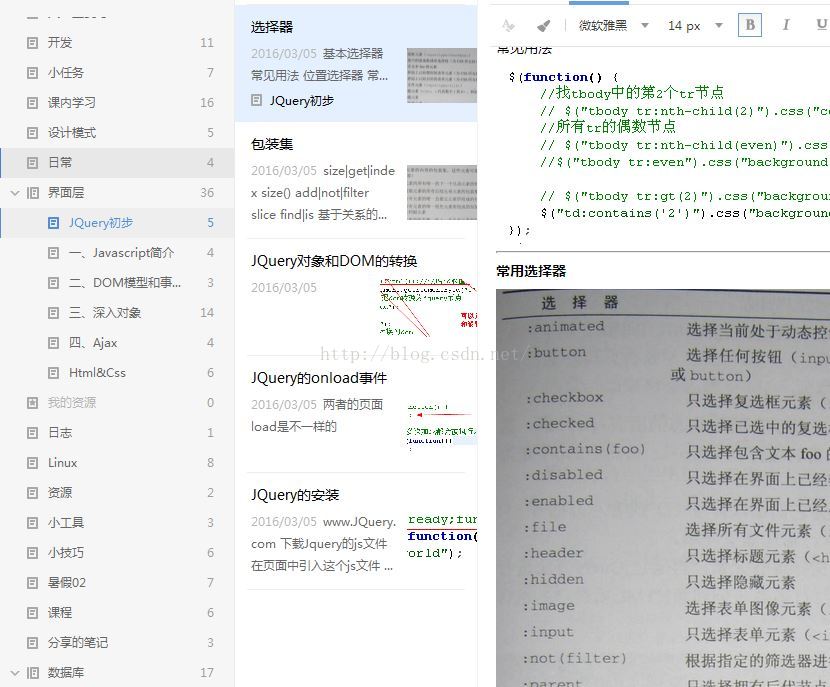Select the format painter brush icon

(544, 25)
